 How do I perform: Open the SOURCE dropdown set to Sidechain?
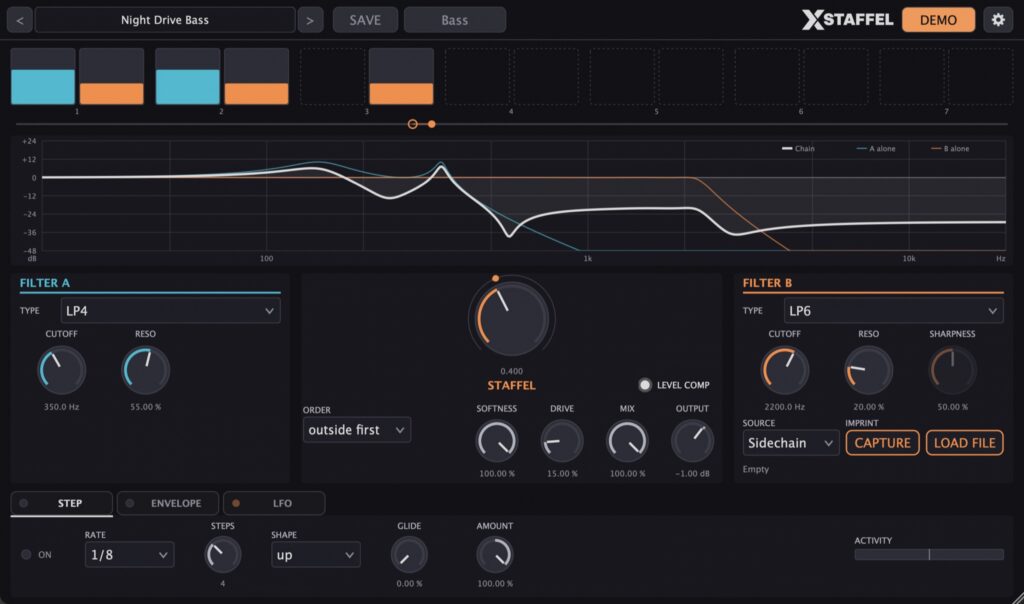(x=791, y=443)
